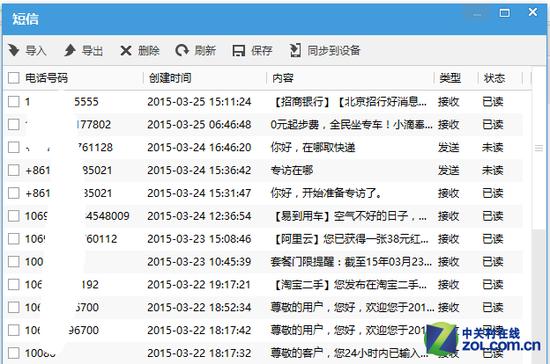Open the 套餐门限提醒 message content
The width and height of the screenshot is (550, 364).
351,262
